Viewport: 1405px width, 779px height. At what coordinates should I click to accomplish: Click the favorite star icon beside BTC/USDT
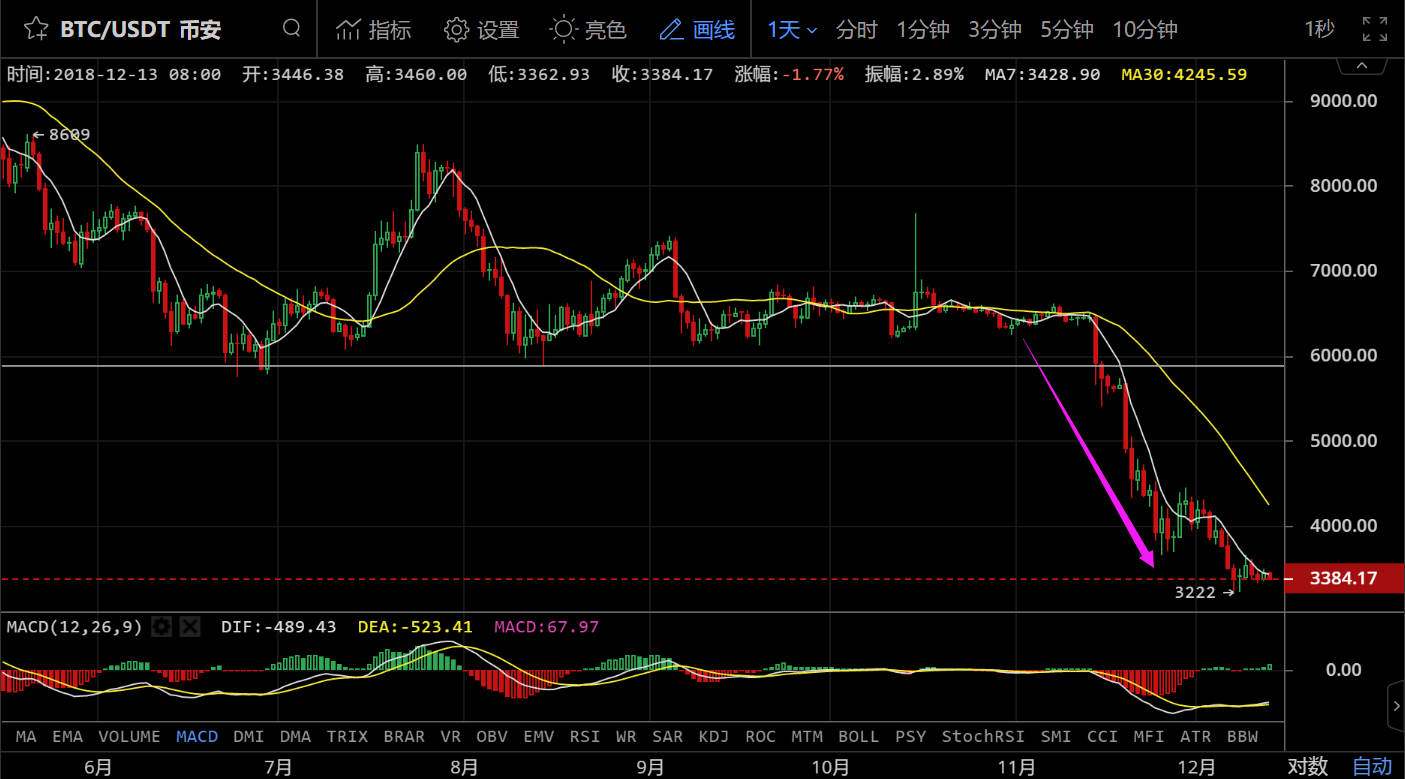pyautogui.click(x=35, y=29)
